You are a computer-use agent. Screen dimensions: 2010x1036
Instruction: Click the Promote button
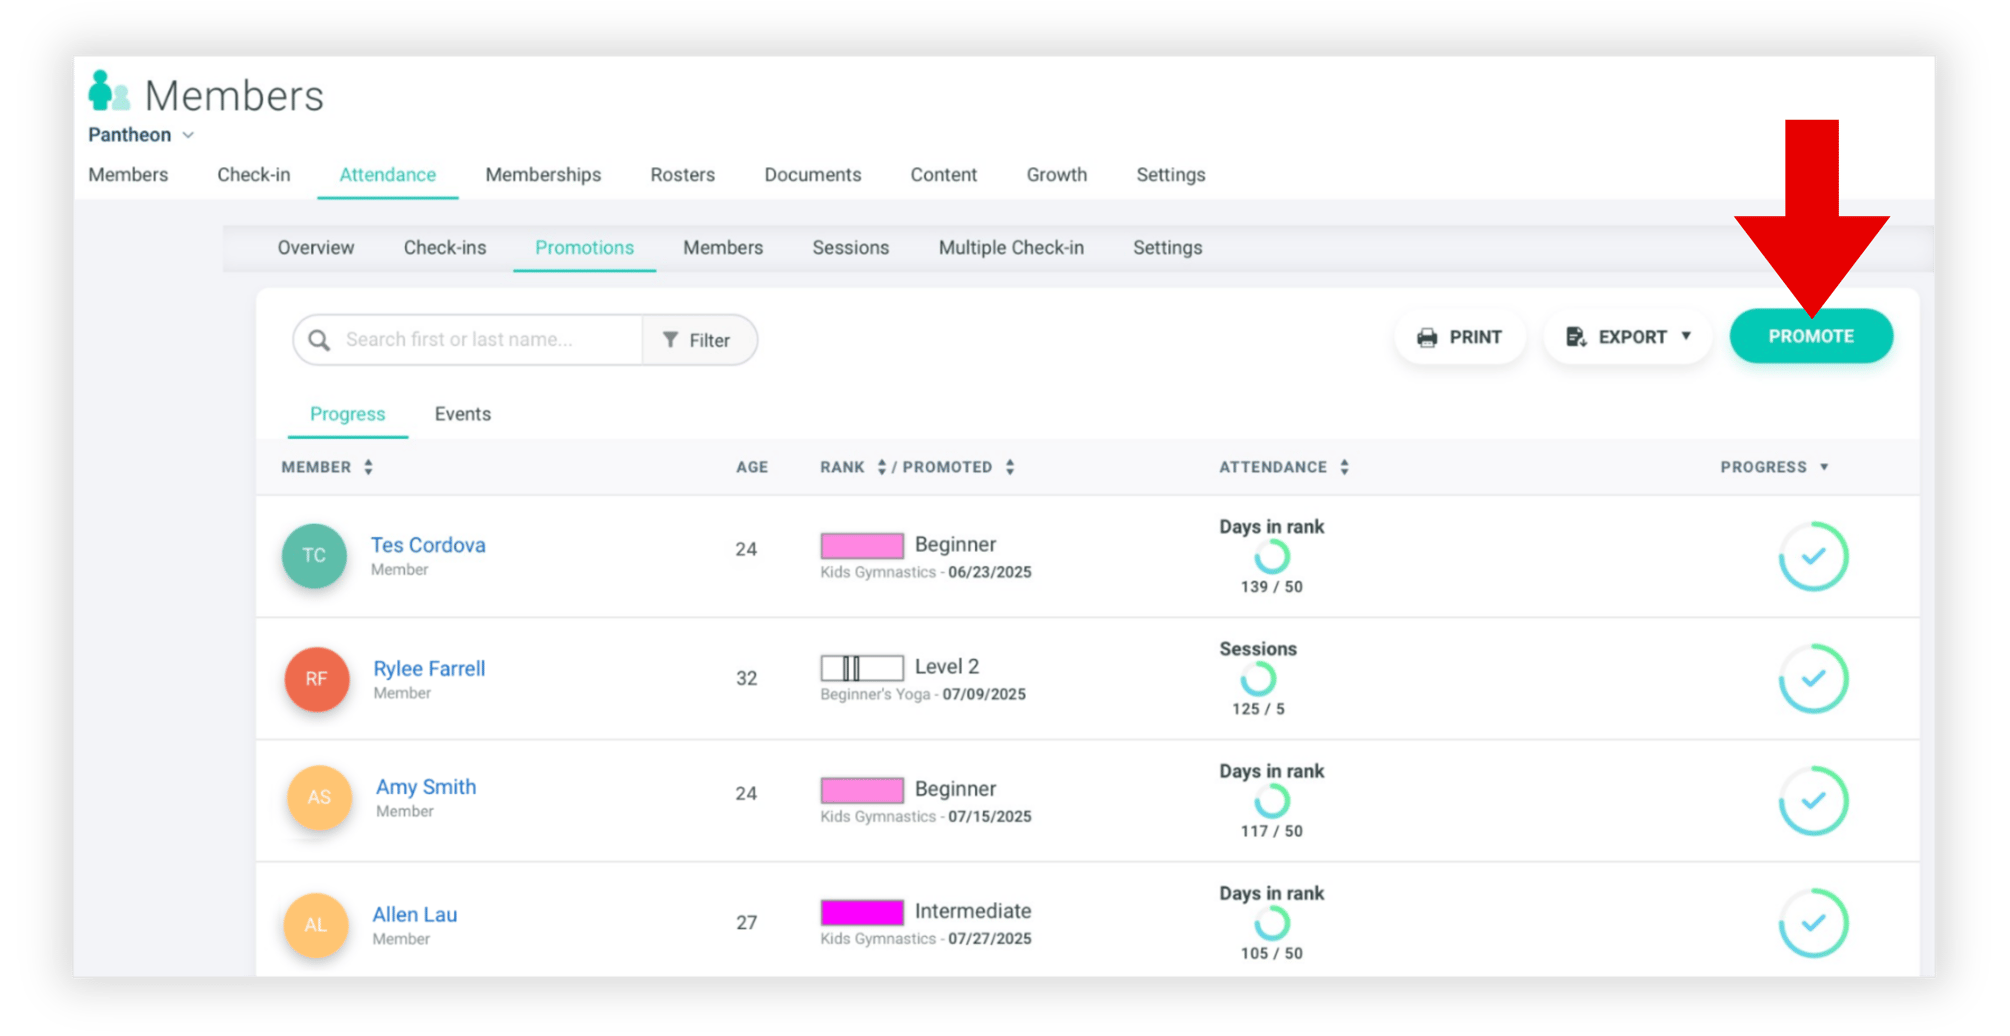point(1811,336)
